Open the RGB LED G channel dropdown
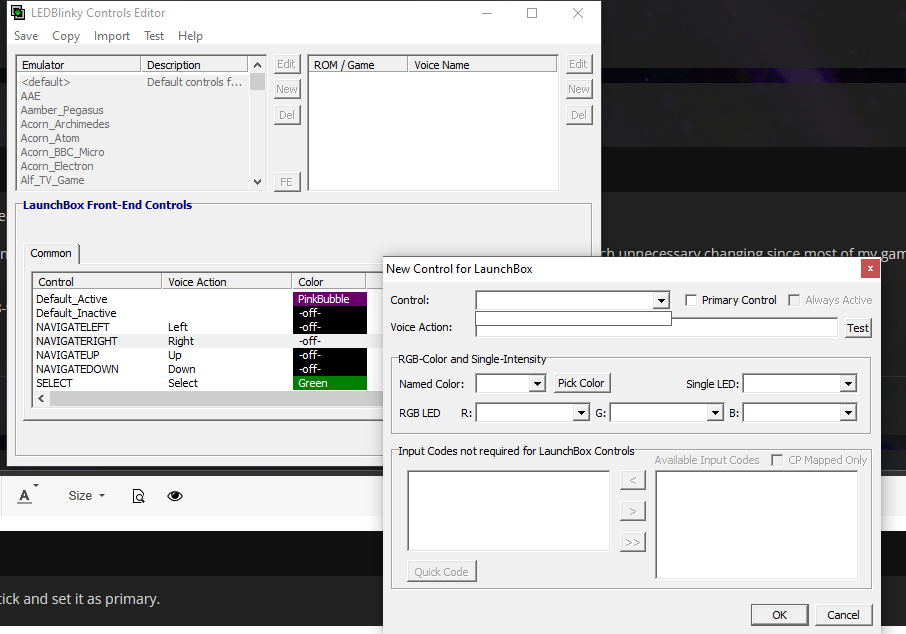The image size is (906, 634). pyautogui.click(x=715, y=413)
